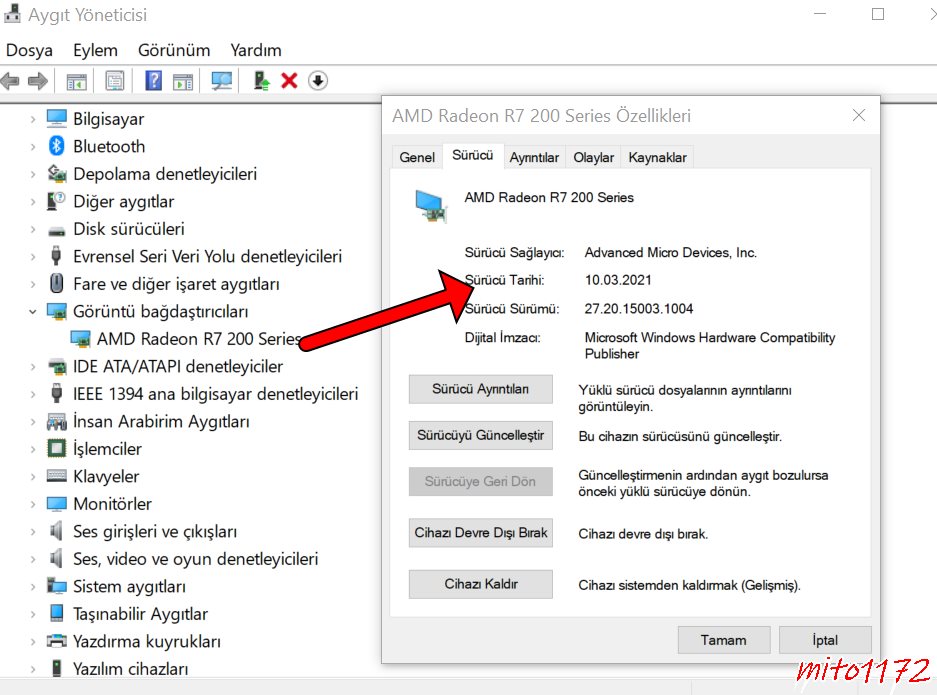The height and width of the screenshot is (695, 937).
Task: Select the Diğer aygıtlar tree label
Action: (x=124, y=201)
